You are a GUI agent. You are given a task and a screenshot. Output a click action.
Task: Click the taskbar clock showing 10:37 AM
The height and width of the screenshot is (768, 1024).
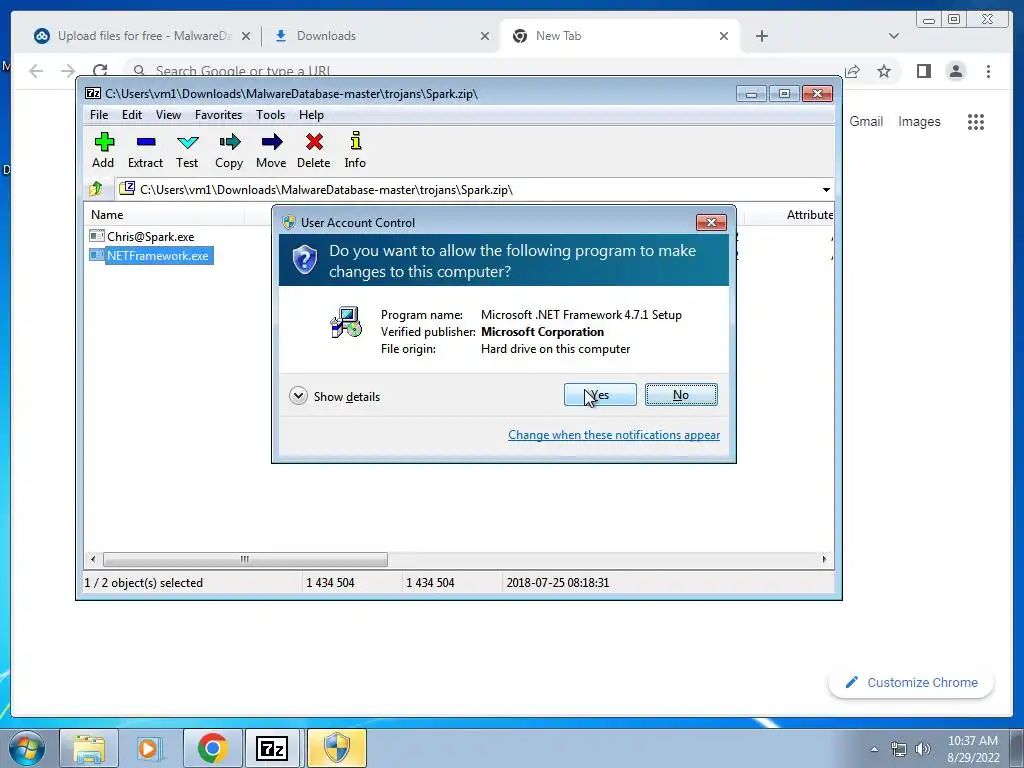coord(972,749)
